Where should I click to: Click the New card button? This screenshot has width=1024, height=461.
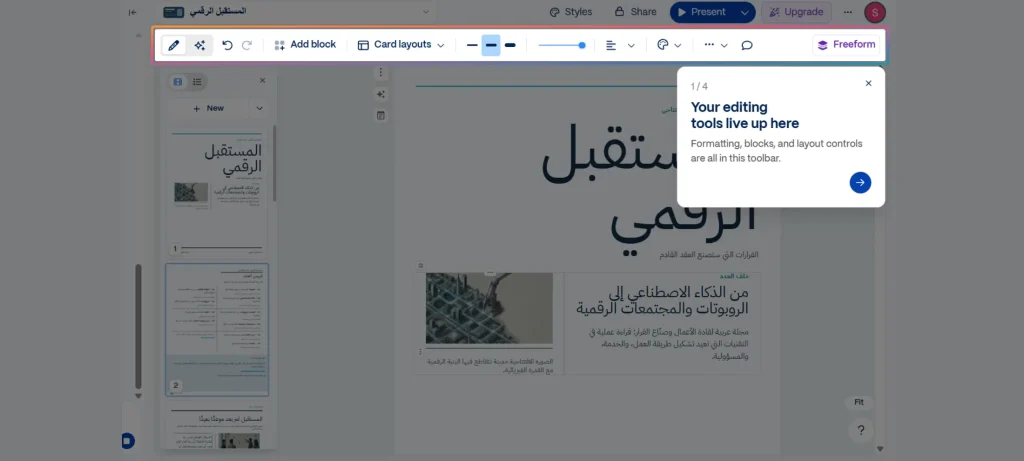click(x=208, y=108)
